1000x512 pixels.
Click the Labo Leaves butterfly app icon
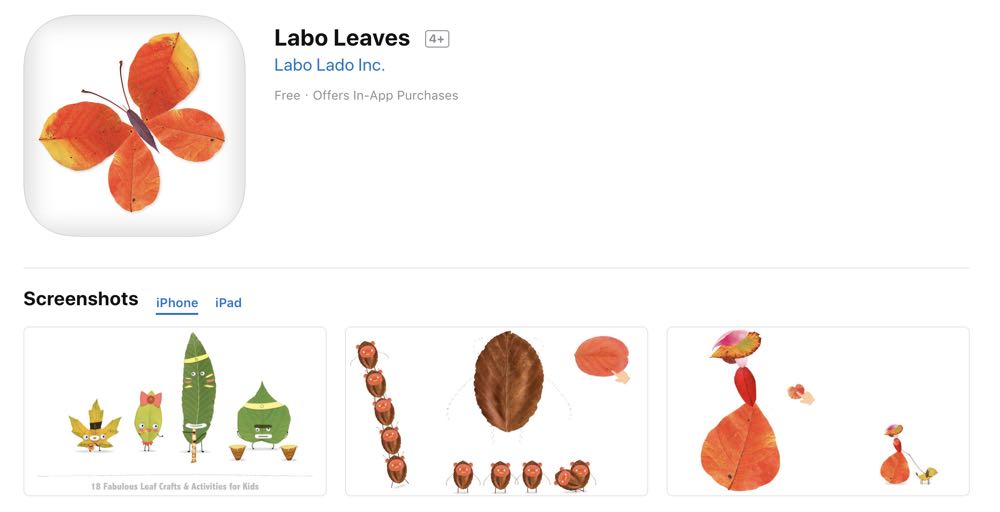[135, 126]
